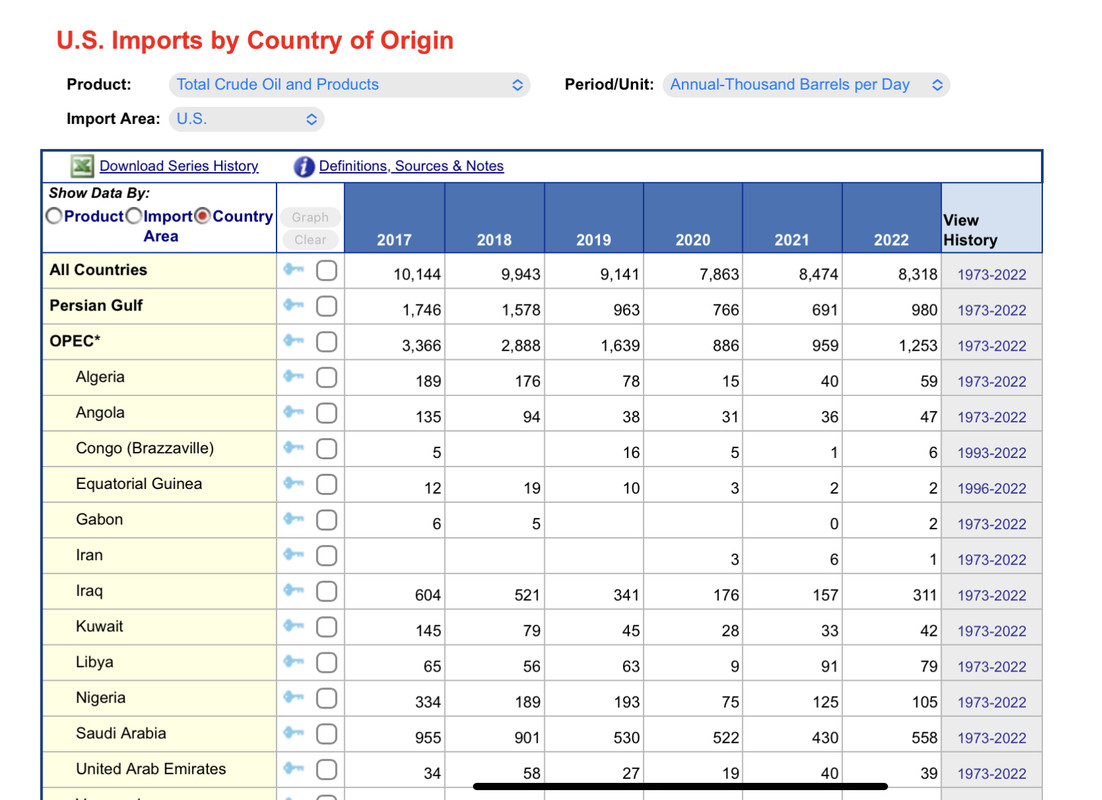View 1973-2022 history for Iraq
The height and width of the screenshot is (800, 1102).
(992, 595)
